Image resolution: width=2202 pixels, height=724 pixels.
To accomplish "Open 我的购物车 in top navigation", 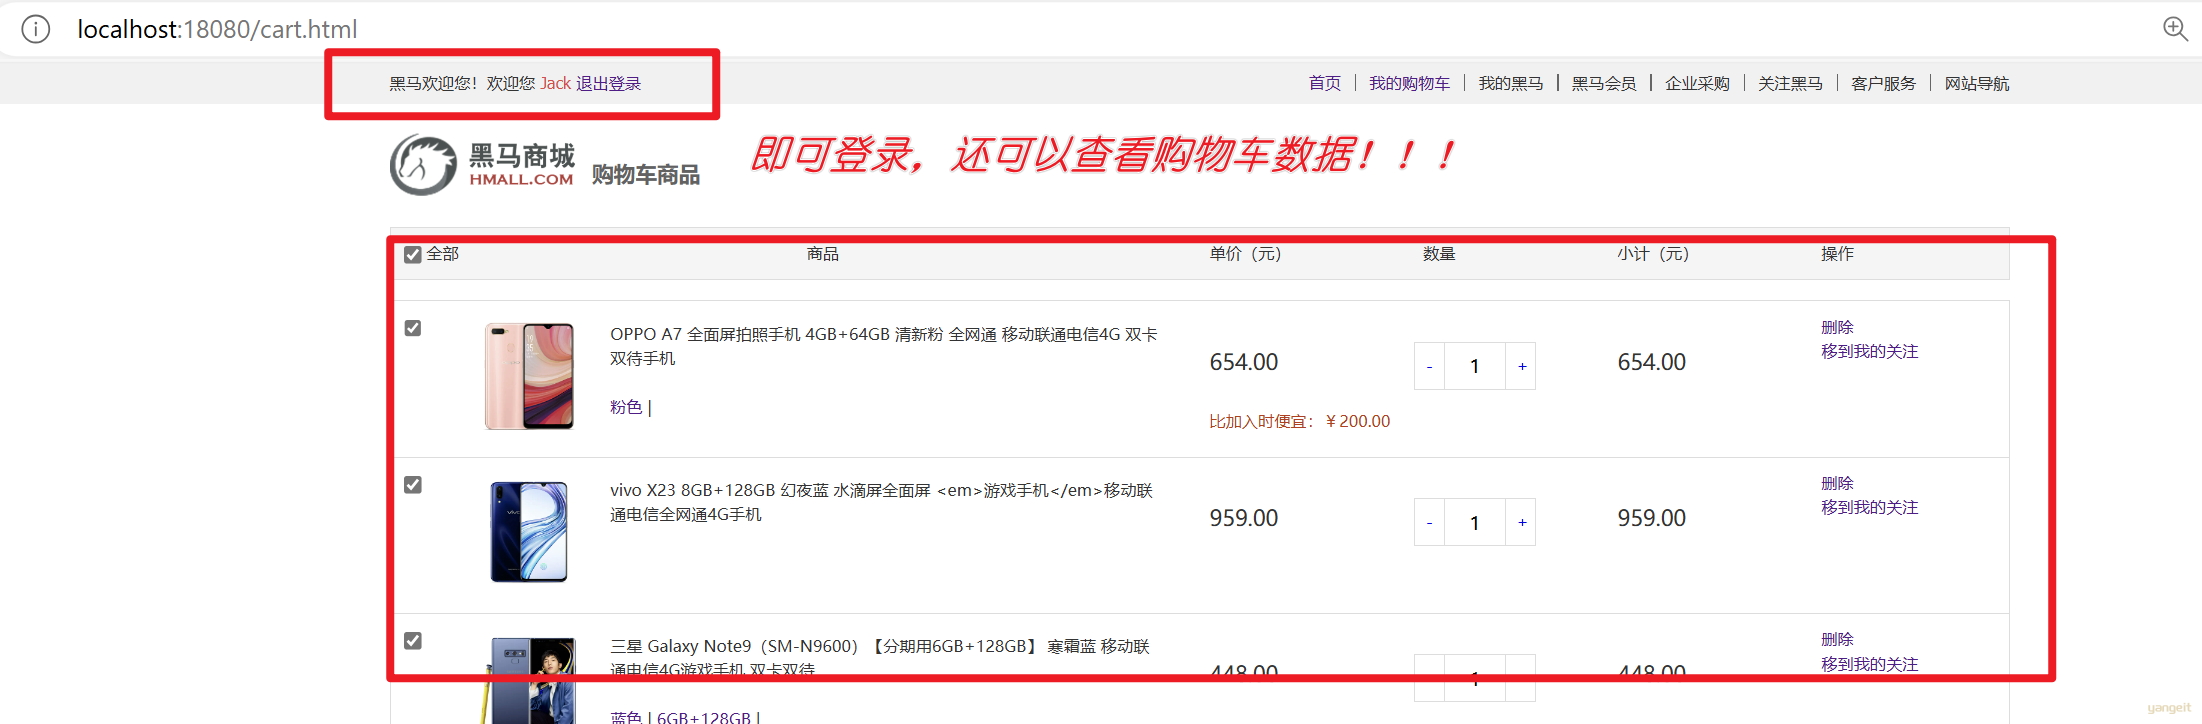I will 1410,83.
